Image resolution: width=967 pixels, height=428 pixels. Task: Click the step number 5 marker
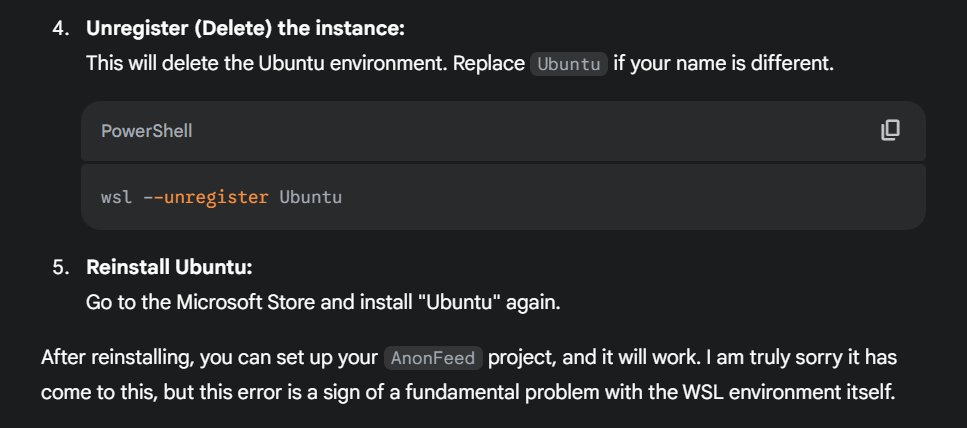[x=61, y=268]
